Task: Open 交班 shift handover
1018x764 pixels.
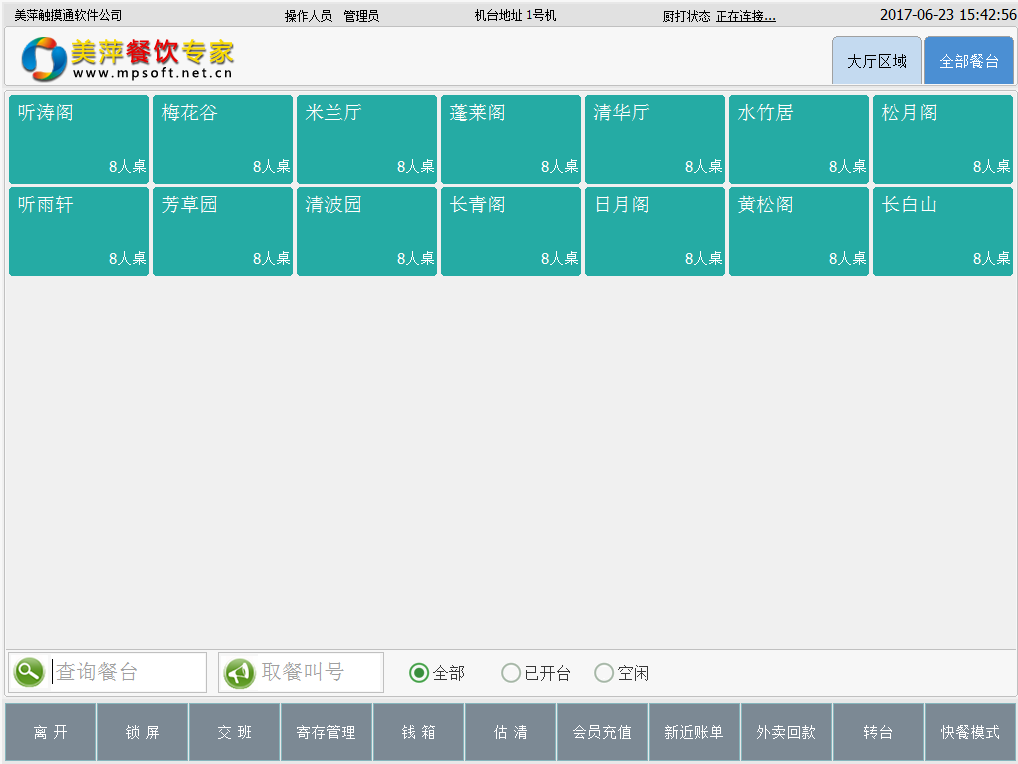Action: point(235,732)
